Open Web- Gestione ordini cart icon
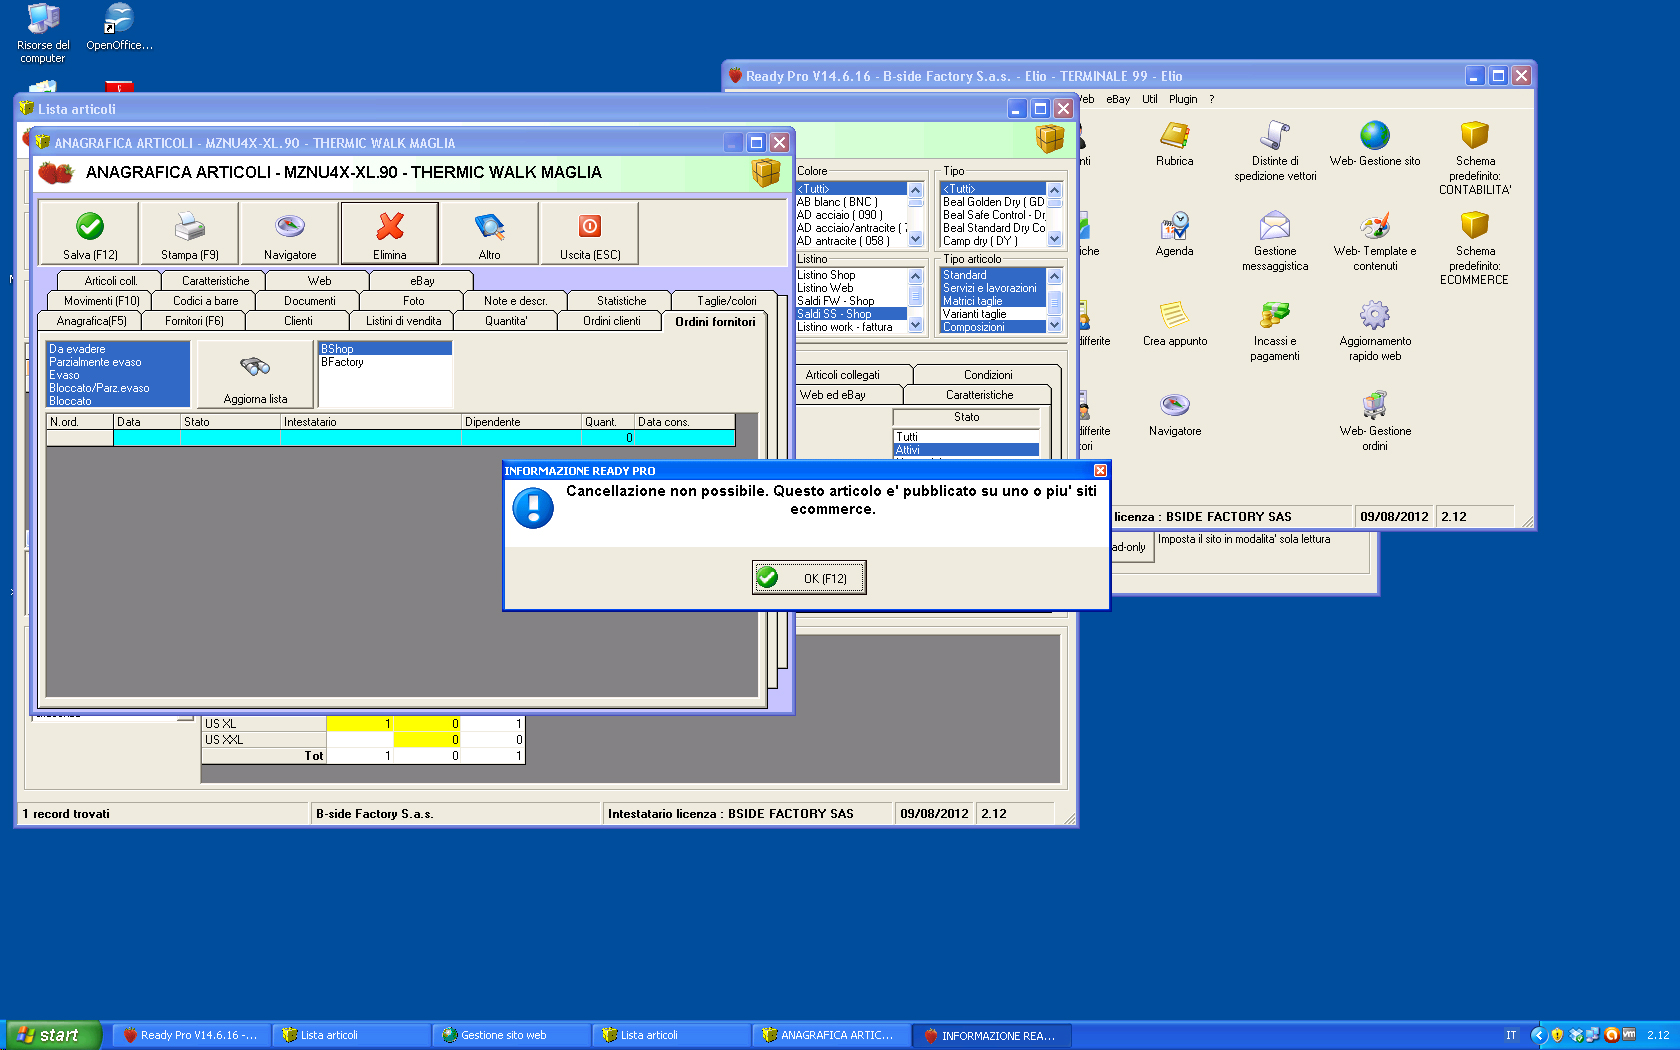 [1375, 405]
